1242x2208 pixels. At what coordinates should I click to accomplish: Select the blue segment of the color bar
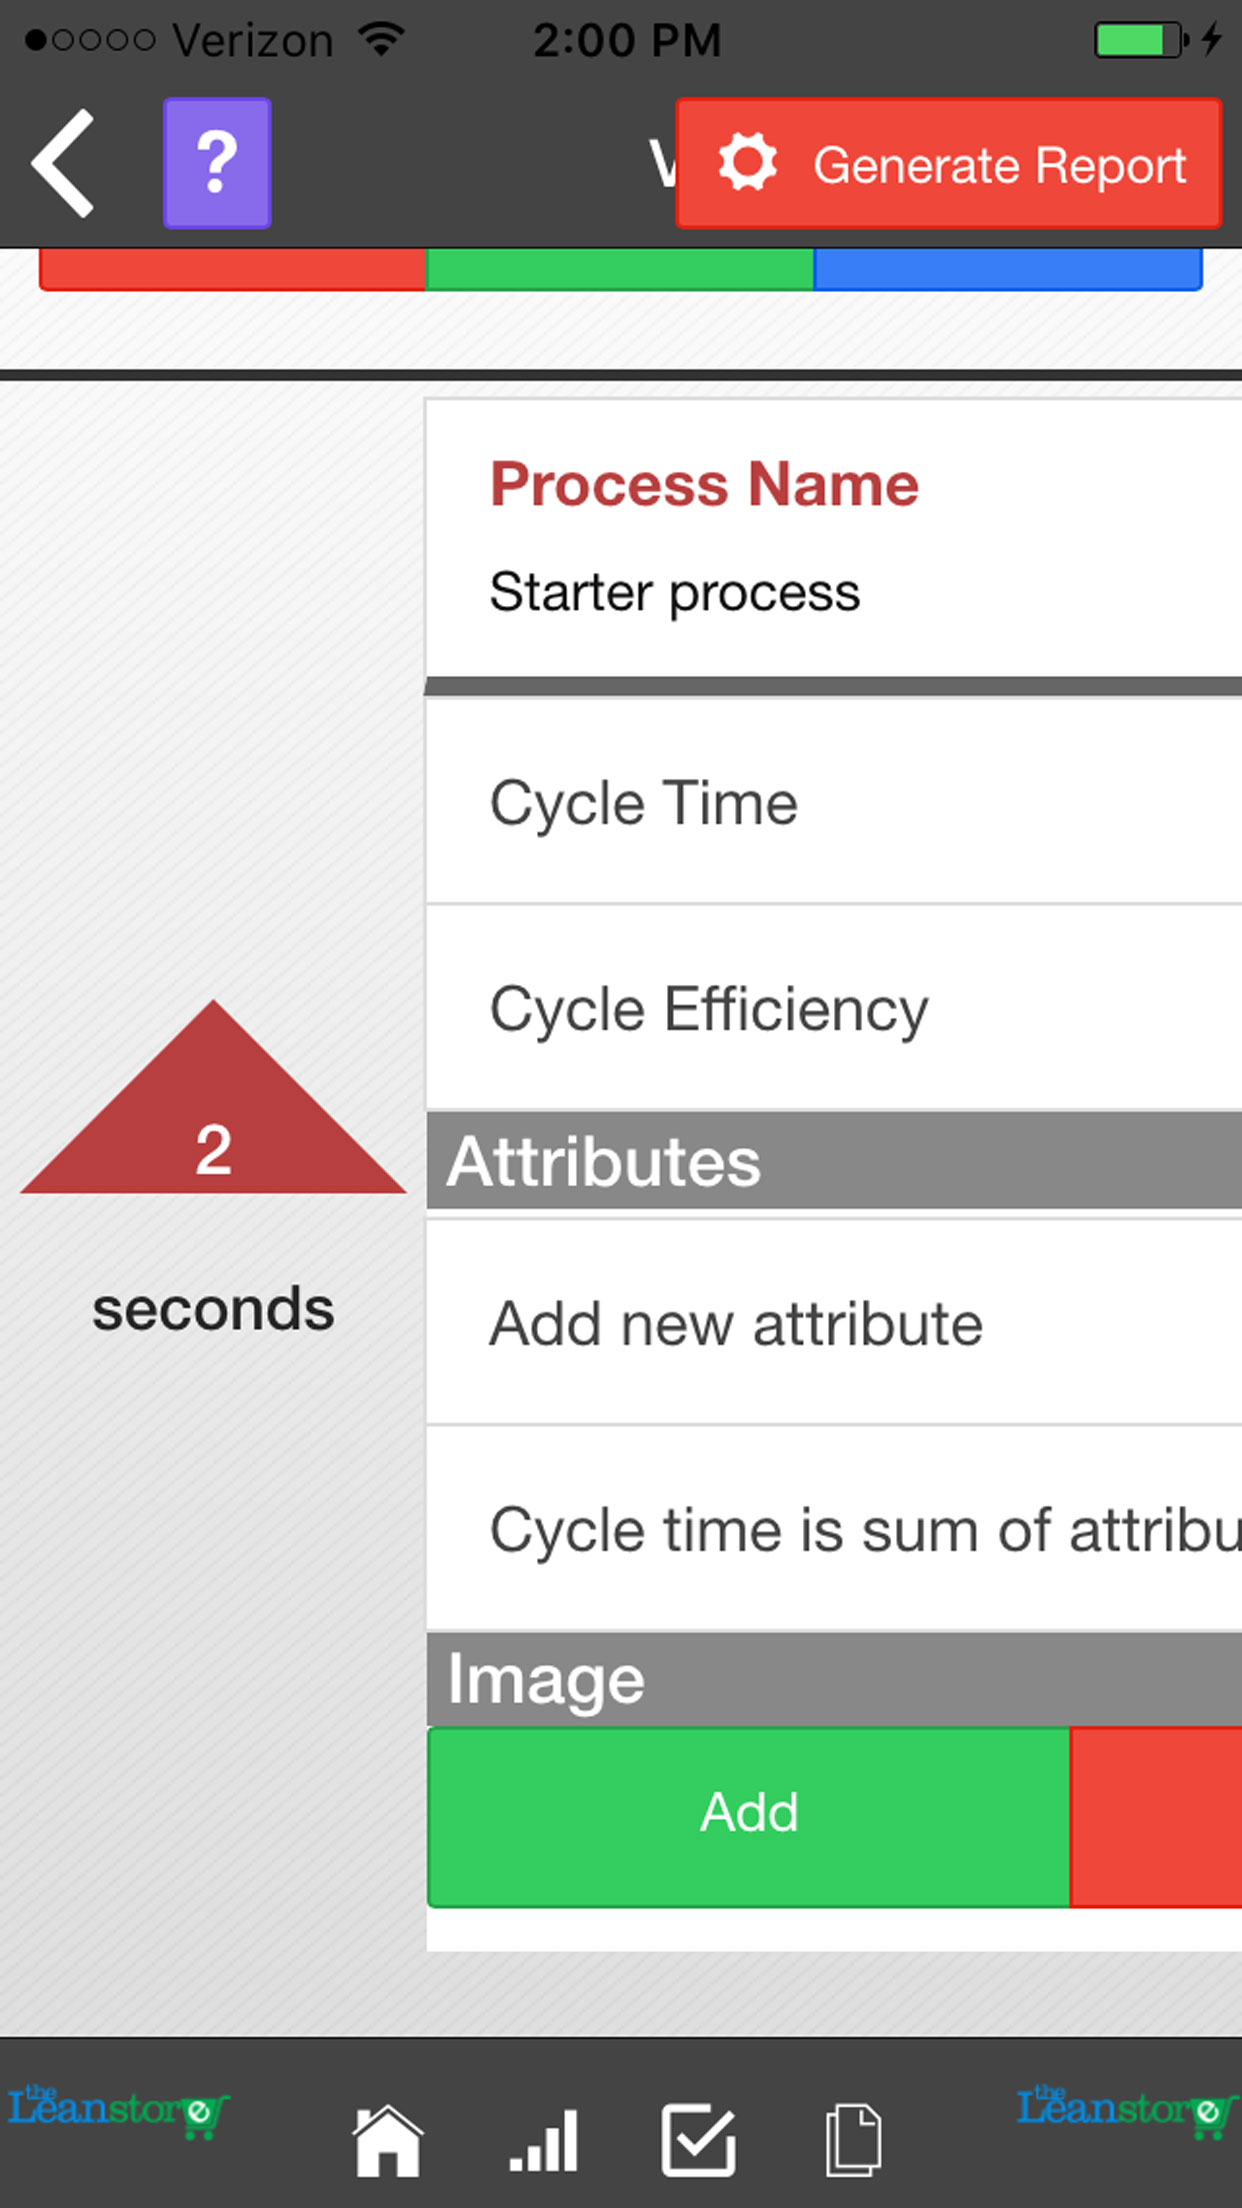(1007, 270)
